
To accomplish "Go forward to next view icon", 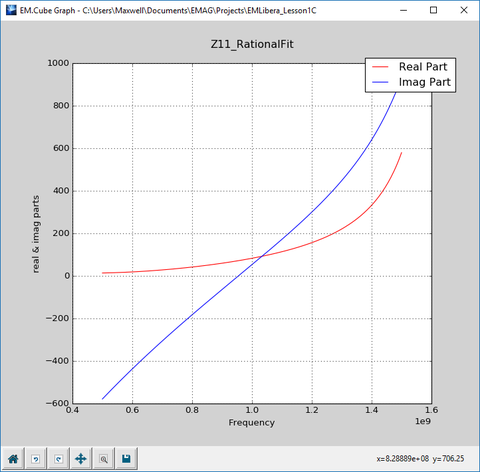I will [58, 459].
